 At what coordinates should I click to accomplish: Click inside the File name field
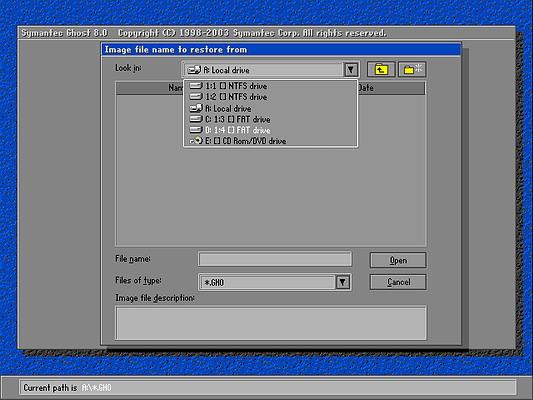tap(275, 259)
